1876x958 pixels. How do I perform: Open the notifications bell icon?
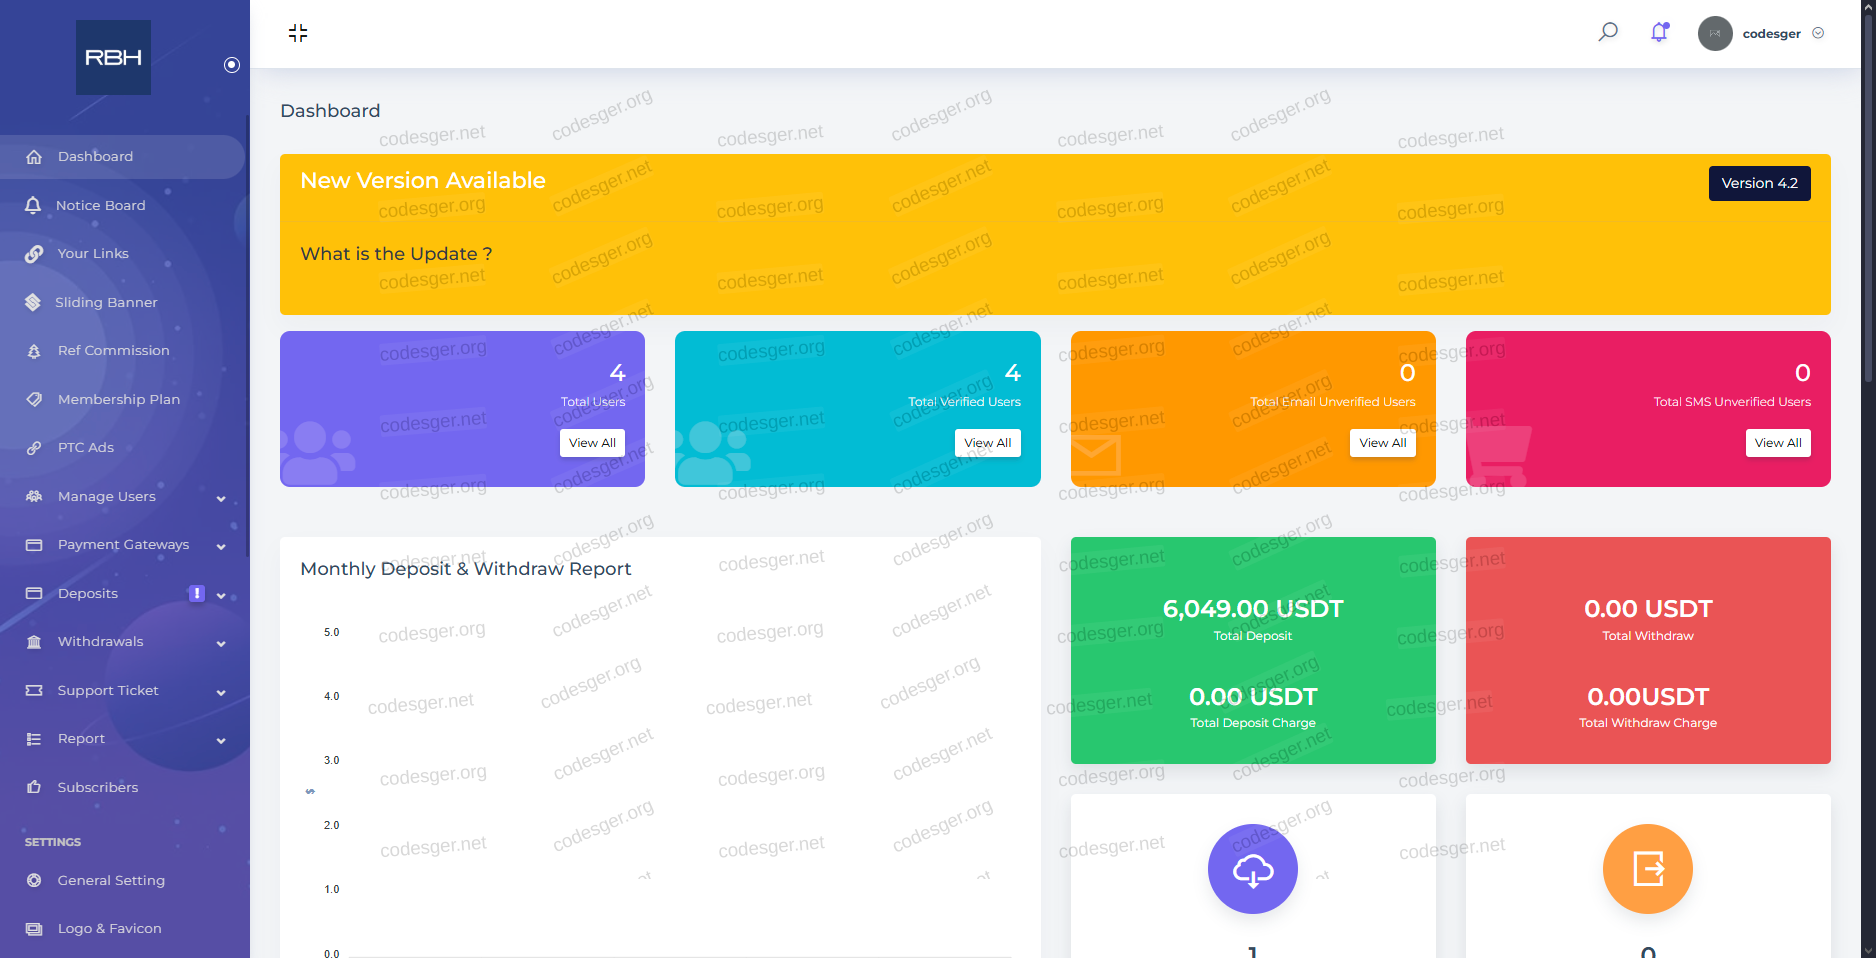point(1660,32)
